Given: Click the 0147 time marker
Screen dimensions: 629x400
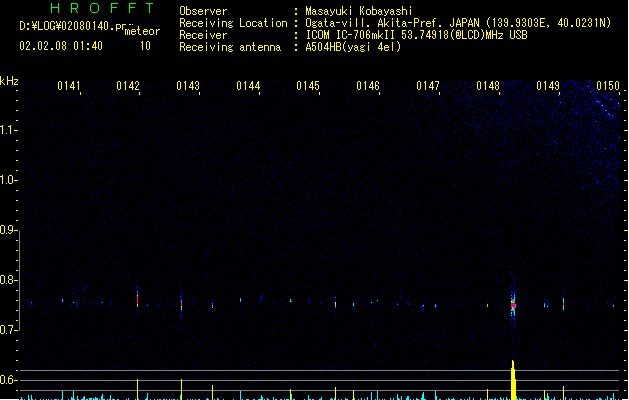Looking at the screenshot, I should coord(428,86).
